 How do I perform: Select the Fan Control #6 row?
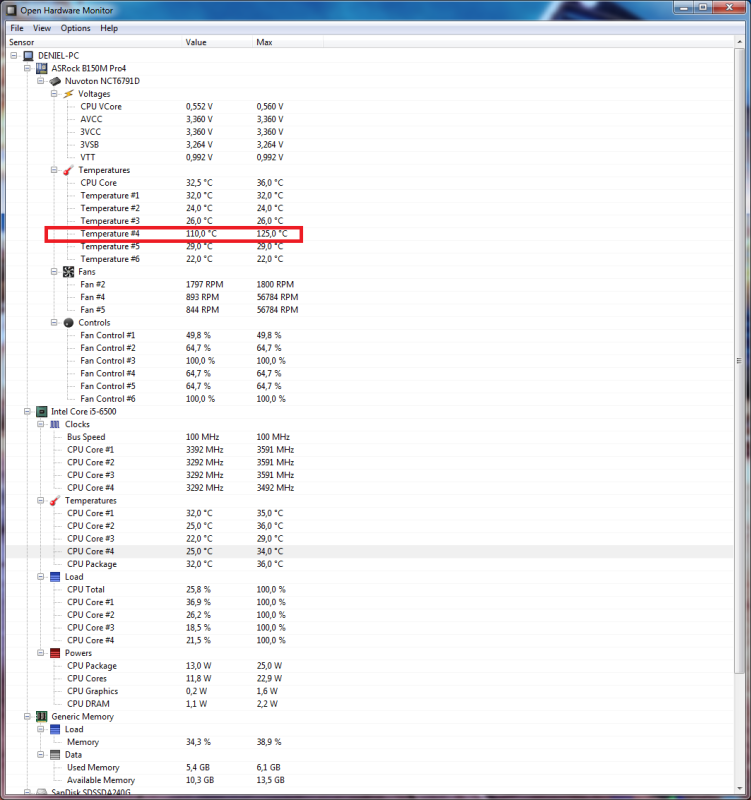pyautogui.click(x=369, y=399)
